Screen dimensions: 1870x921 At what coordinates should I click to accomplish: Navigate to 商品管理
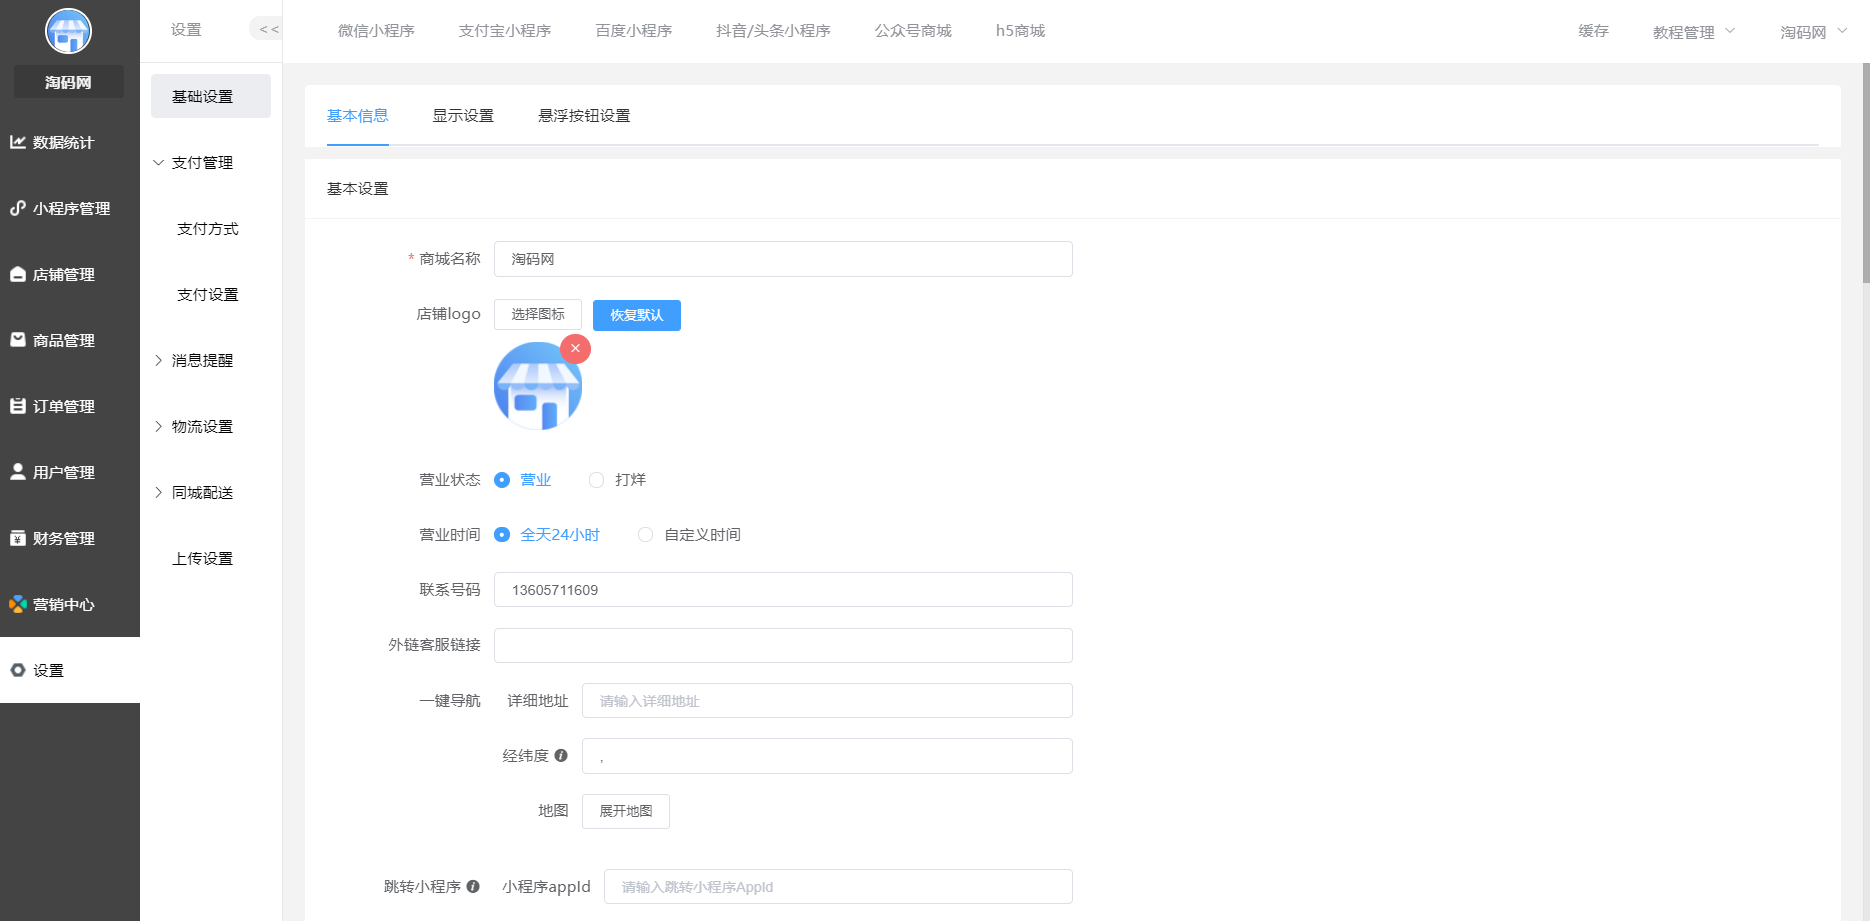tap(62, 340)
